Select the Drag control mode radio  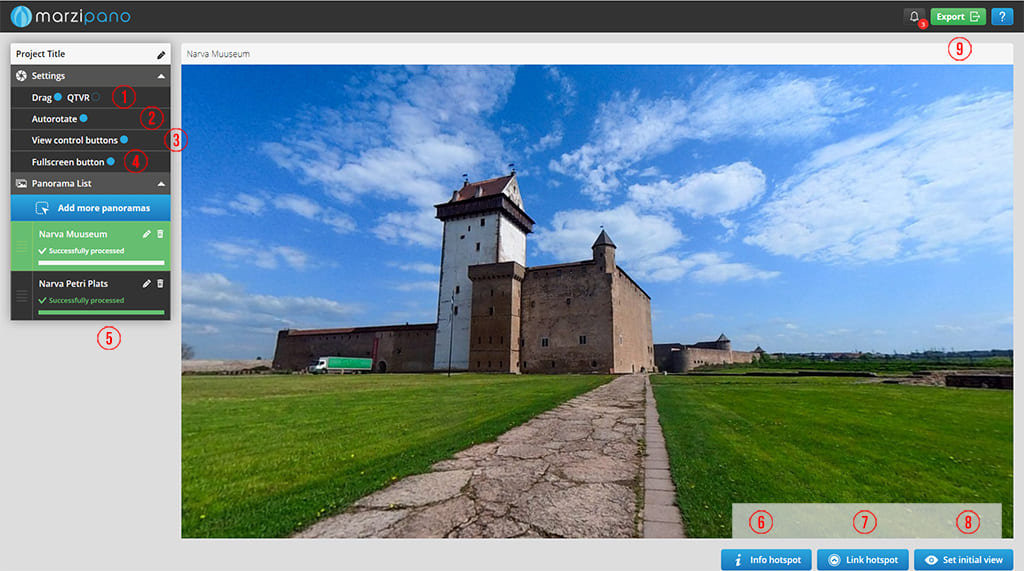coord(58,97)
